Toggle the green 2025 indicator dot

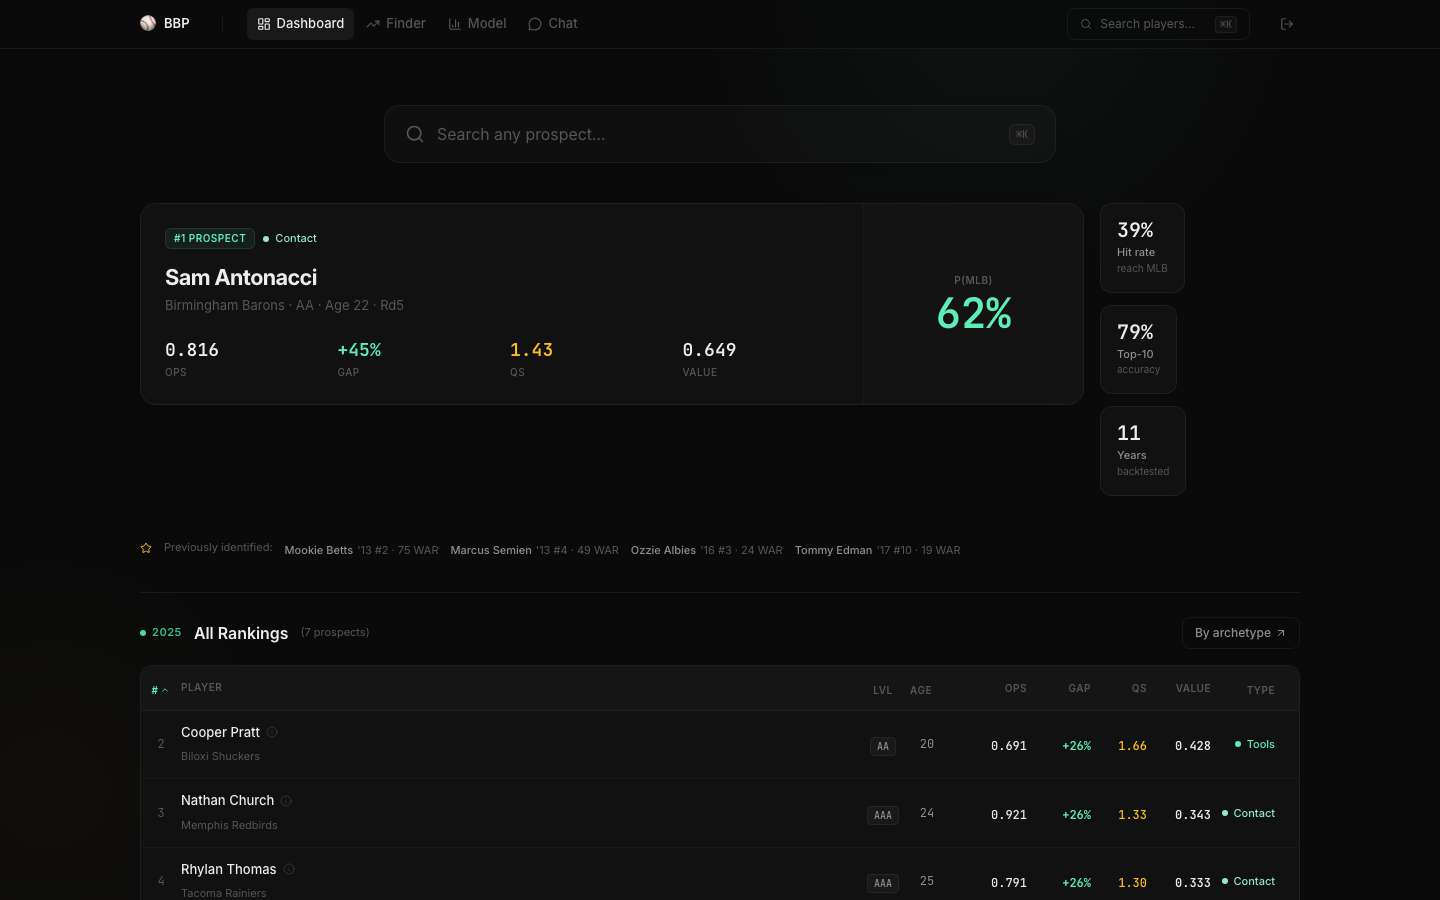click(x=143, y=632)
